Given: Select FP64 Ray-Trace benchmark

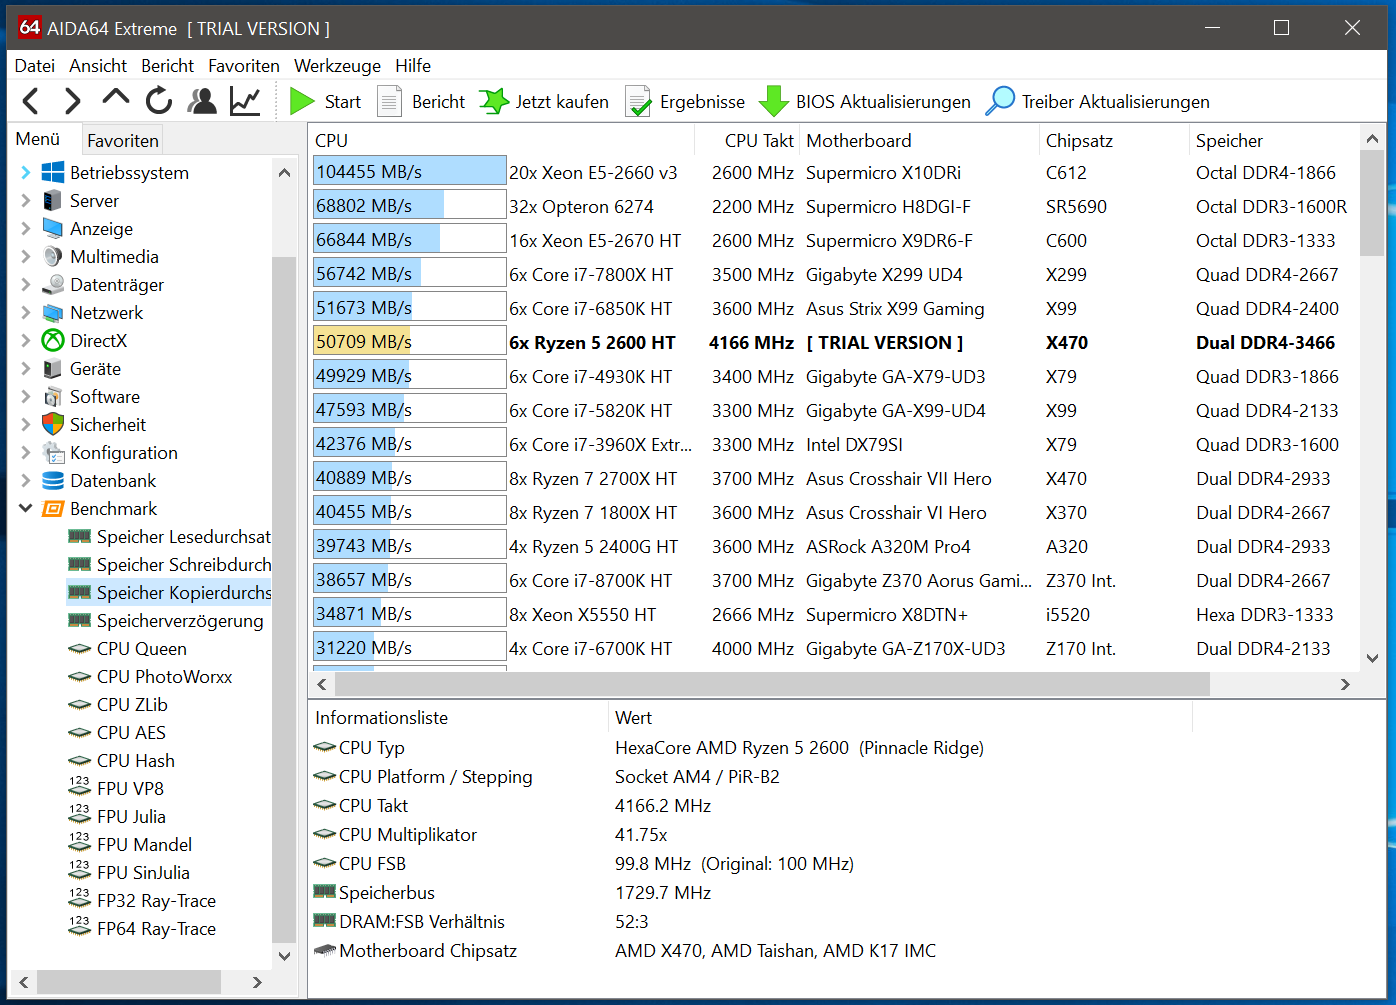Looking at the screenshot, I should point(156,928).
